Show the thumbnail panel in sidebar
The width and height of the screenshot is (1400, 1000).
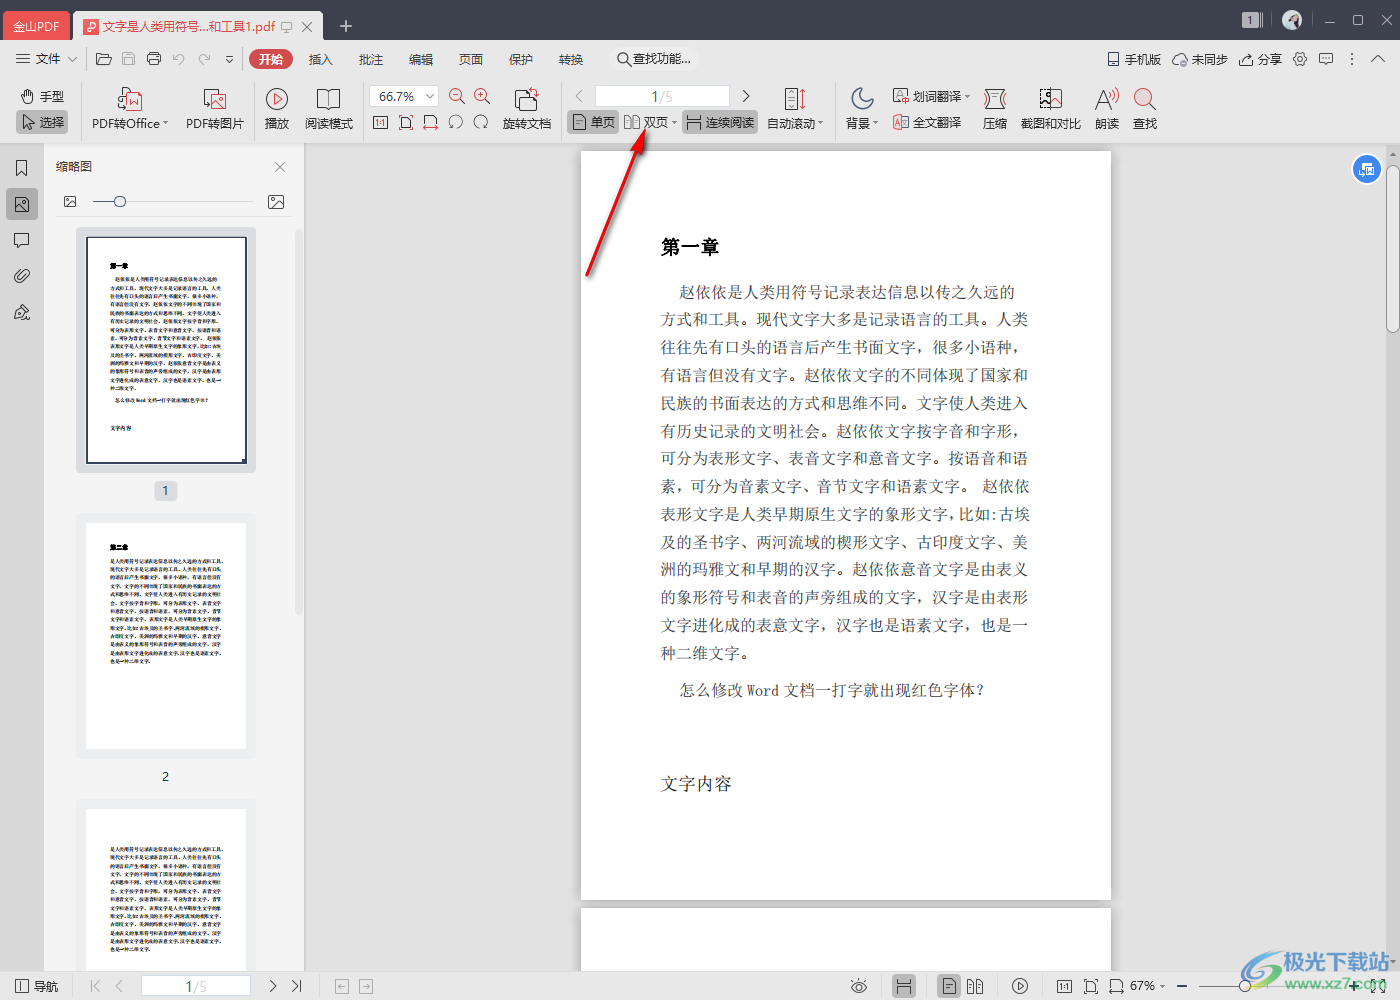coord(21,204)
